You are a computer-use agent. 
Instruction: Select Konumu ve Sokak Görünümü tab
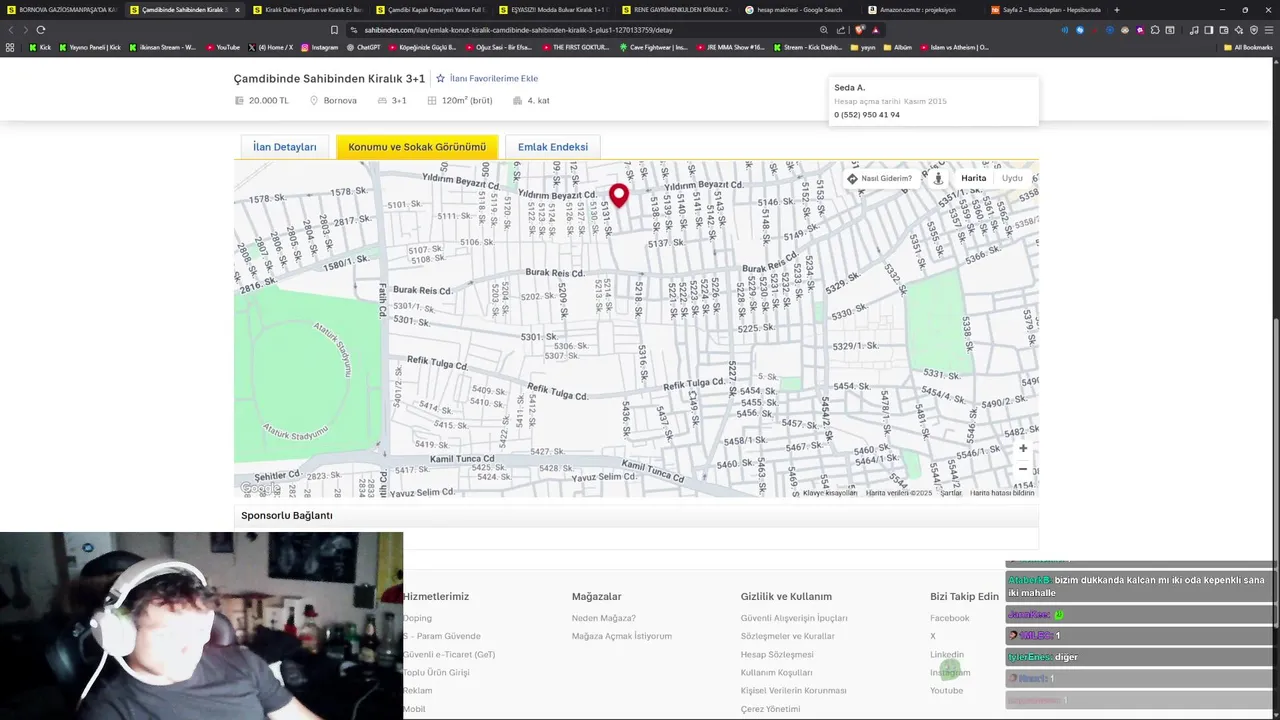[417, 147]
